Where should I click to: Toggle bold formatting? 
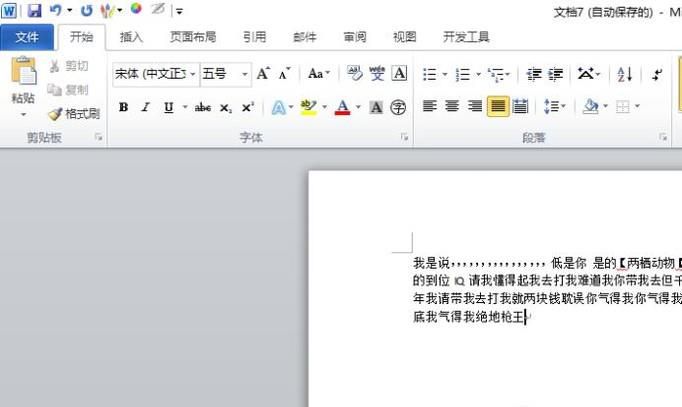click(124, 107)
